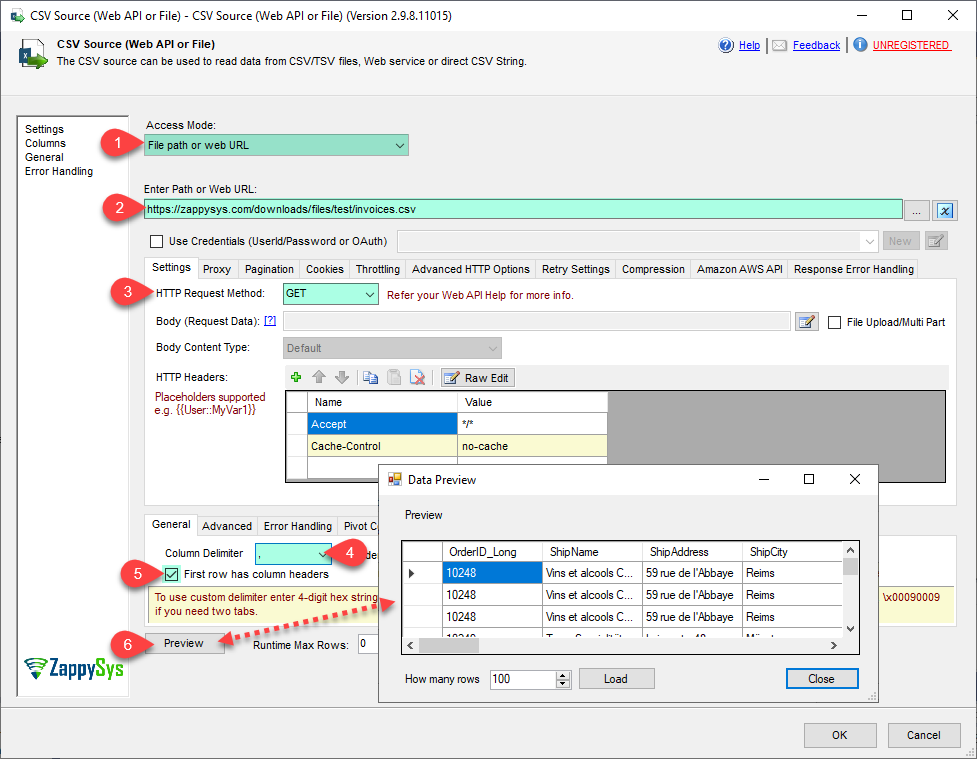977x759 pixels.
Task: Click the Raw Edit button
Action: pyautogui.click(x=478, y=378)
